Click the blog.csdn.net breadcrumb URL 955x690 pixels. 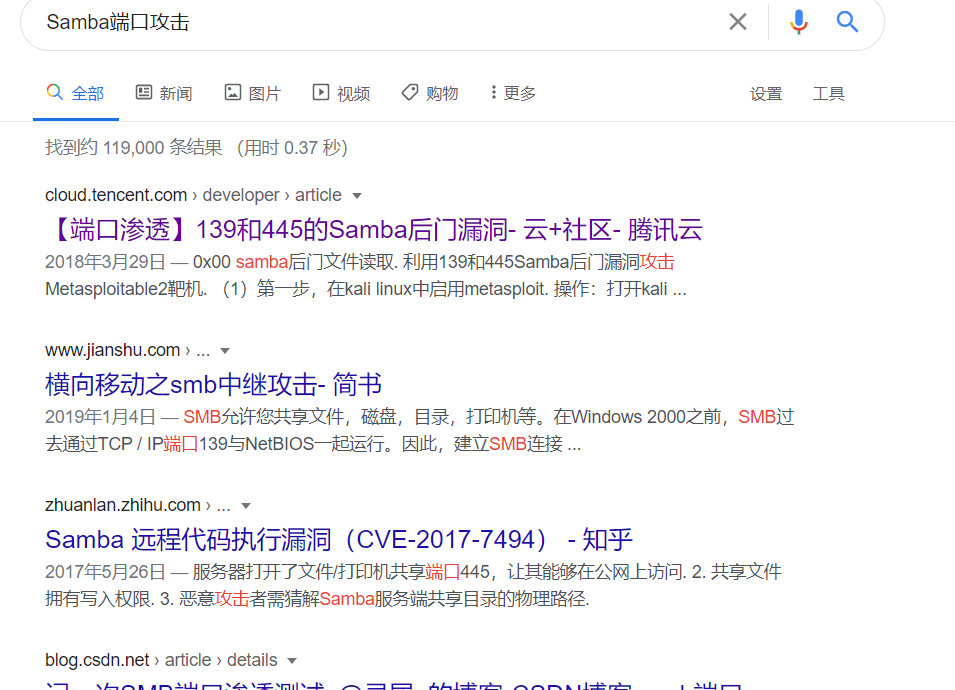tap(161, 660)
